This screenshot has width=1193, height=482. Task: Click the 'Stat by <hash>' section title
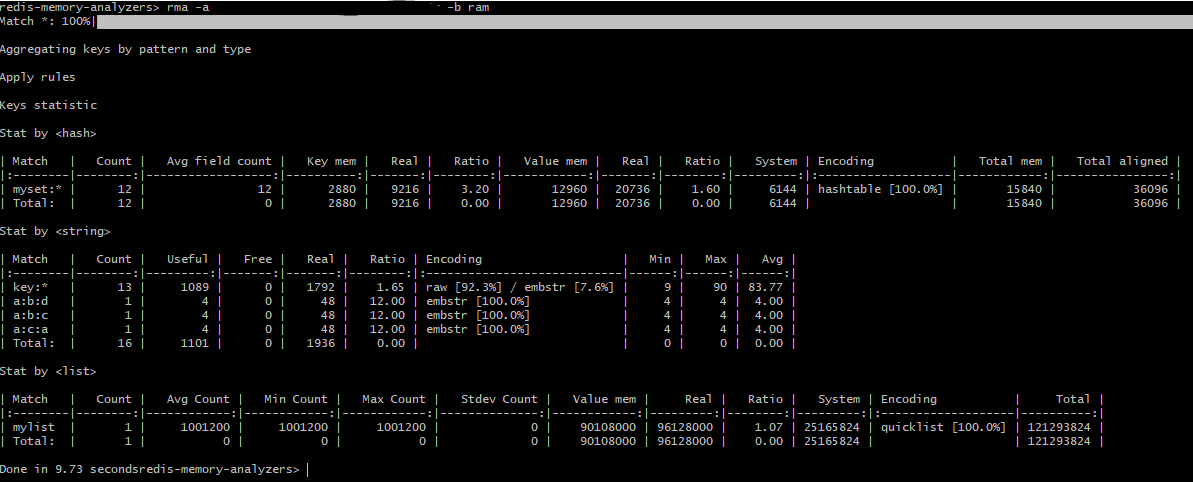click(x=48, y=133)
